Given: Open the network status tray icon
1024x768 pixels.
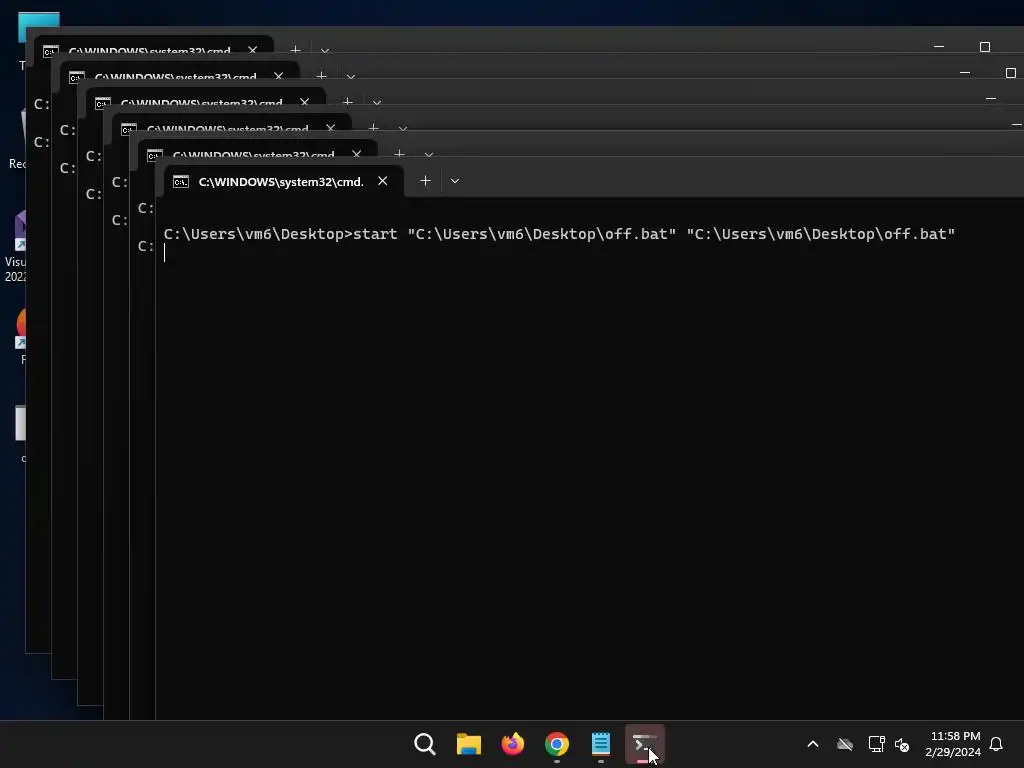Looking at the screenshot, I should [x=876, y=744].
